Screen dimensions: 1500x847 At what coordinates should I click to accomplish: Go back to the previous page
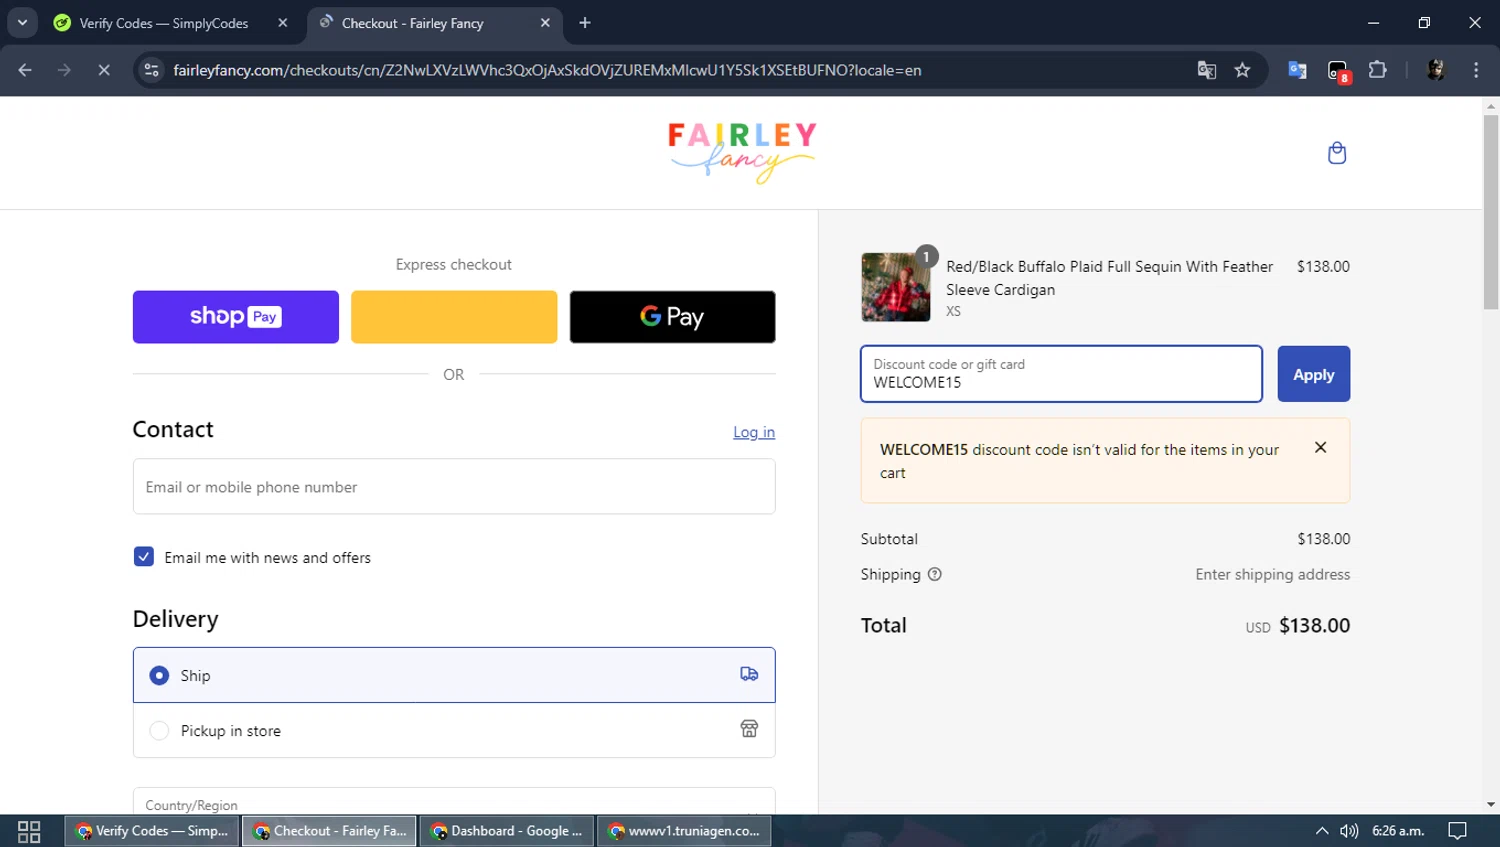25,70
